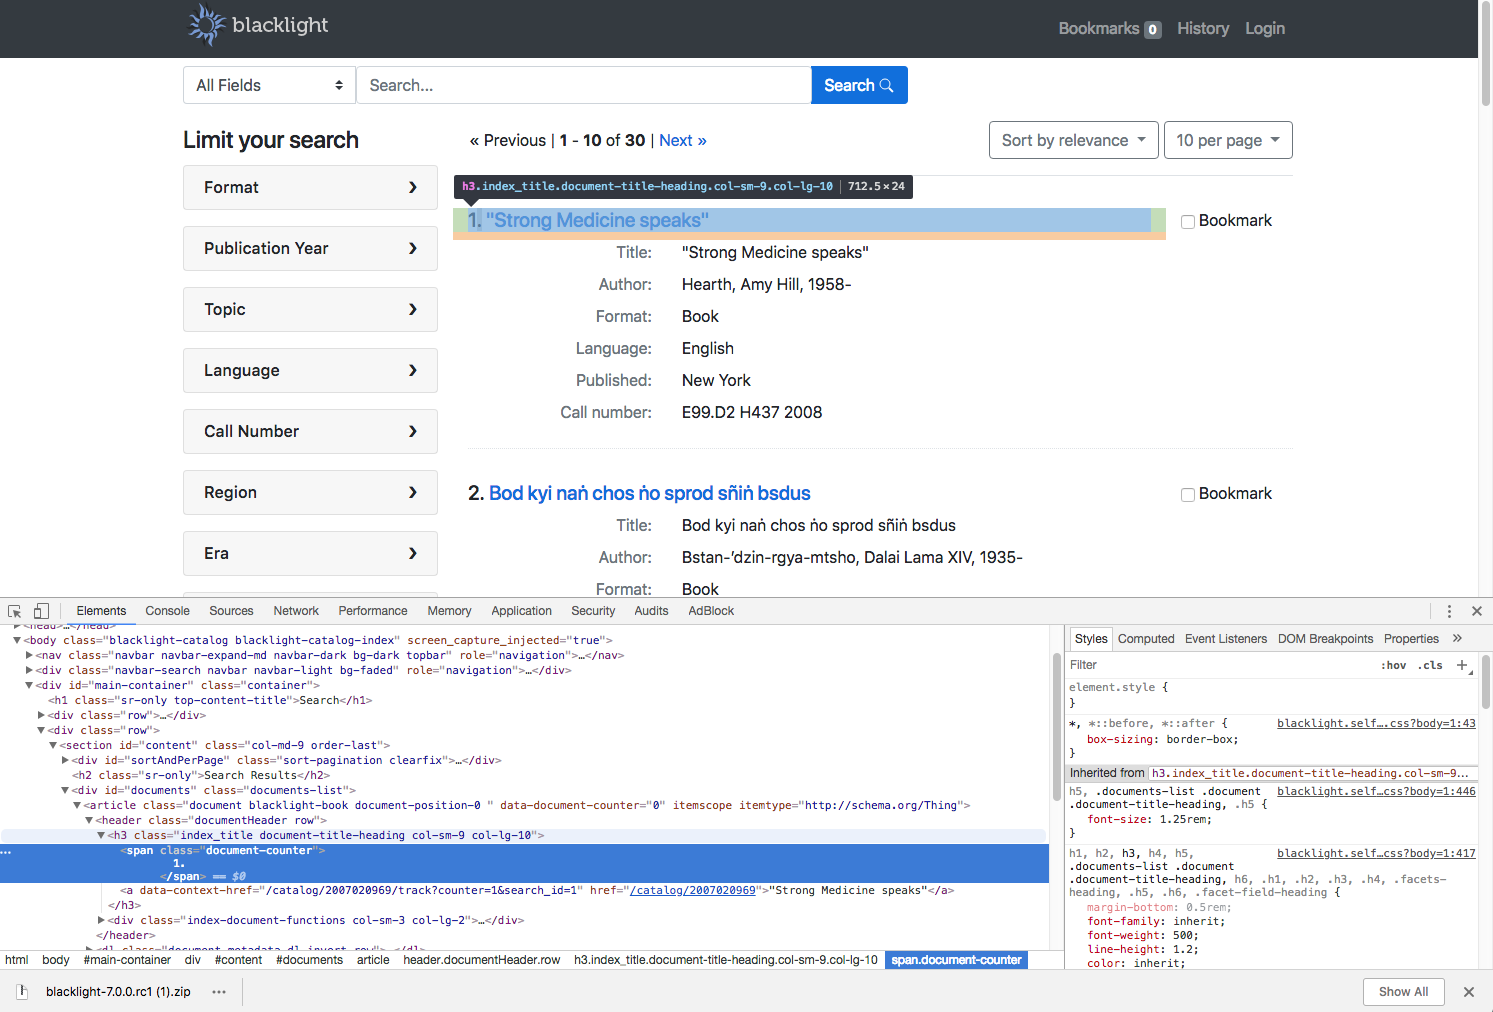Open the Computed styles tab
The width and height of the screenshot is (1493, 1012).
pos(1146,639)
